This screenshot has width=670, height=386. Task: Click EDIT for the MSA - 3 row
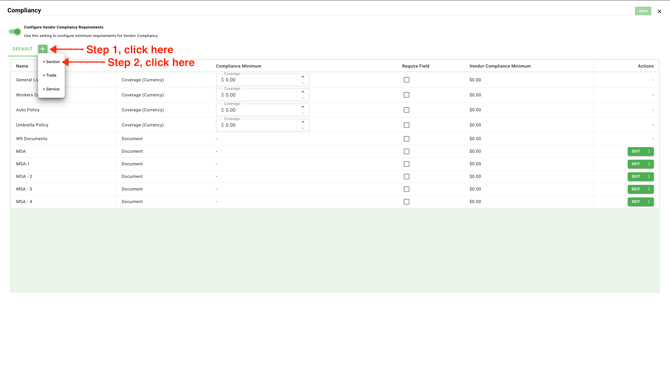click(x=636, y=189)
